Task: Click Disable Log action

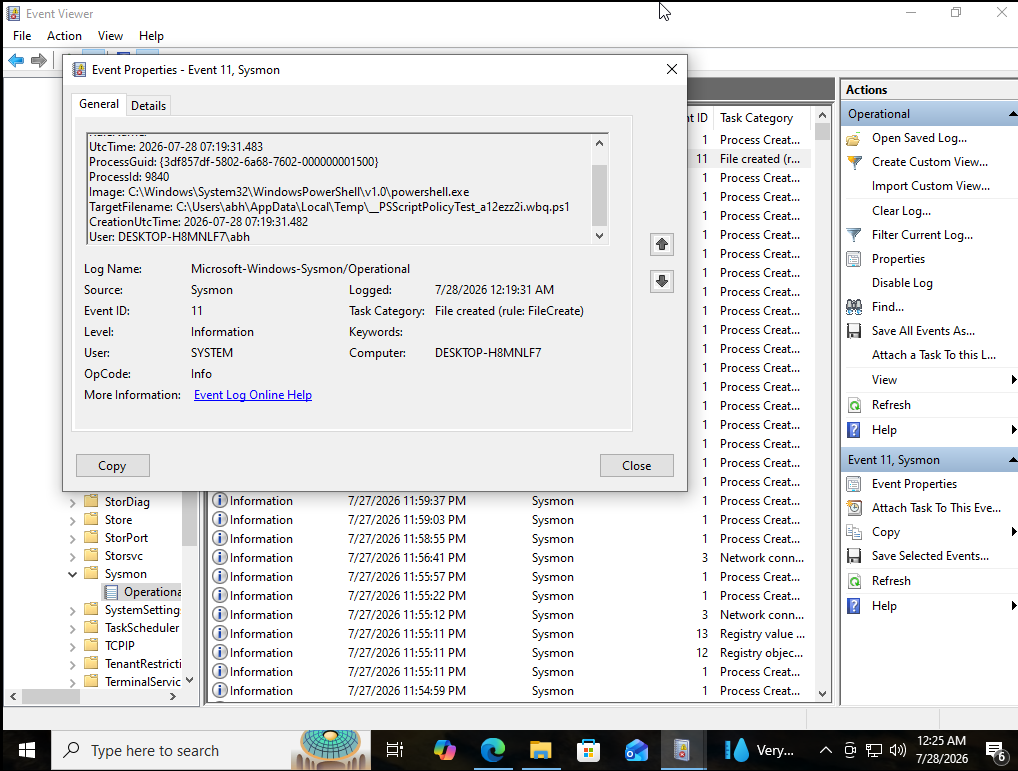Action: pyautogui.click(x=902, y=283)
